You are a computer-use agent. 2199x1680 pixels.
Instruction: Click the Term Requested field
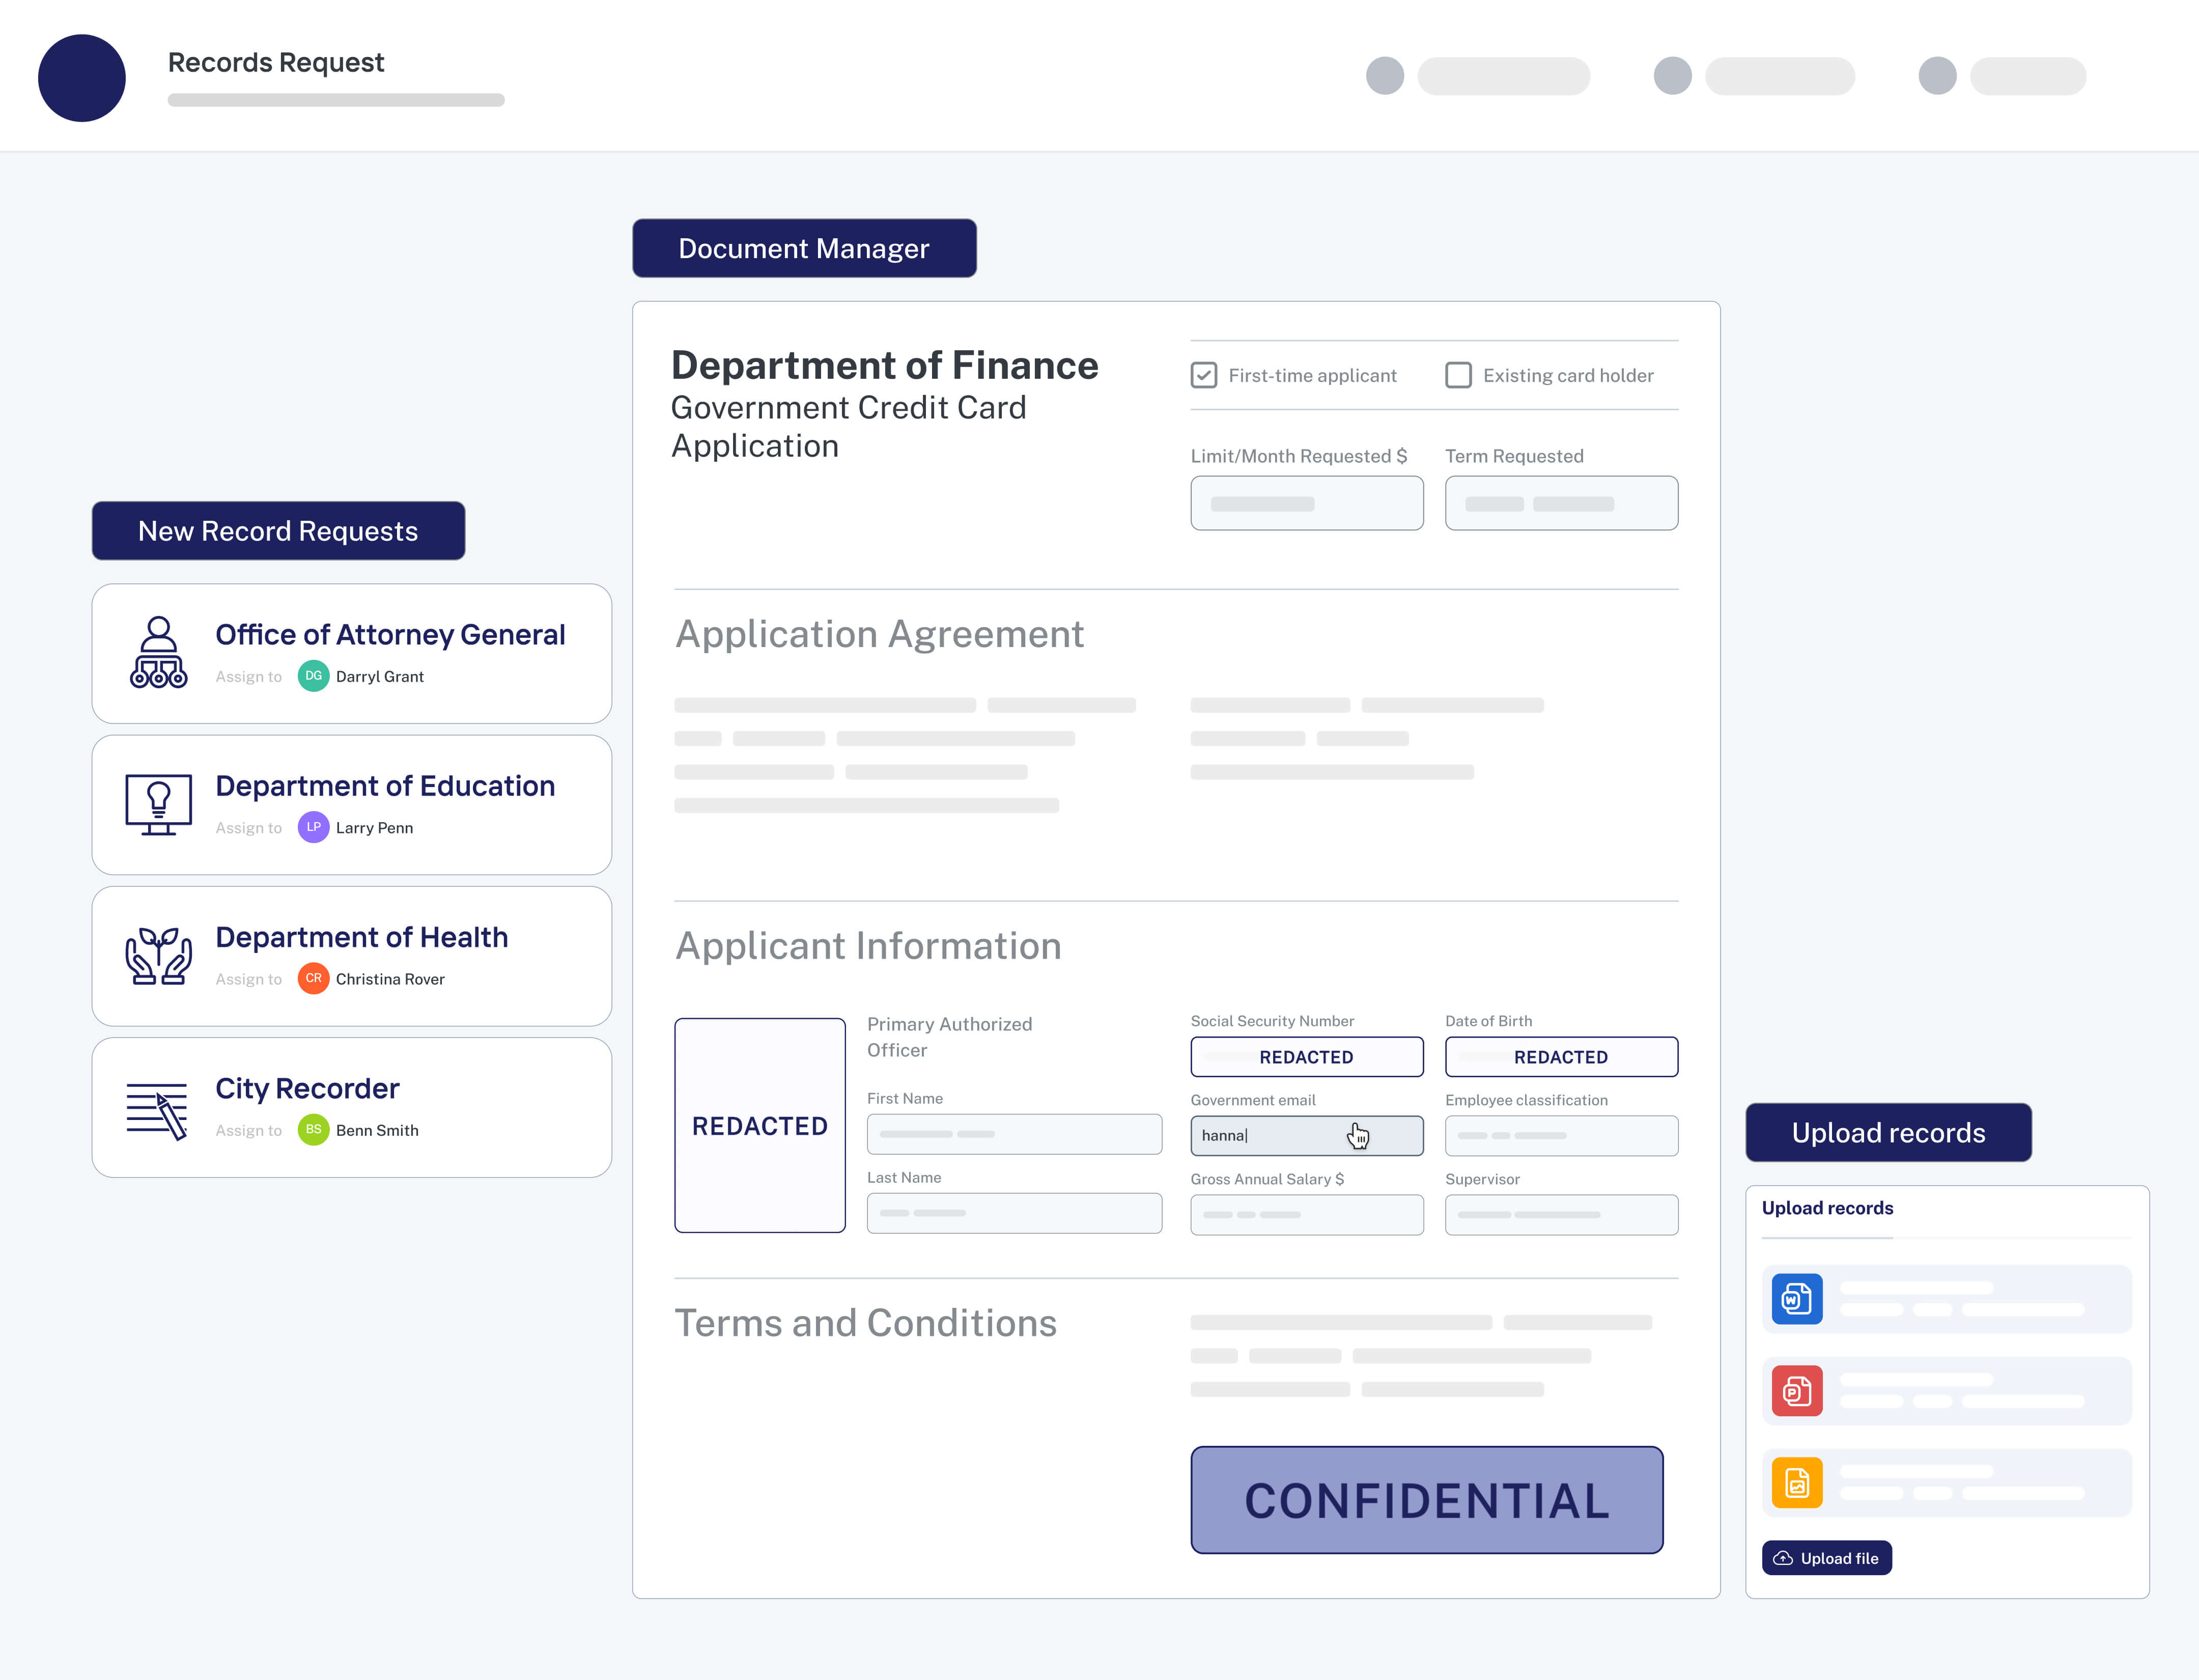tap(1560, 503)
